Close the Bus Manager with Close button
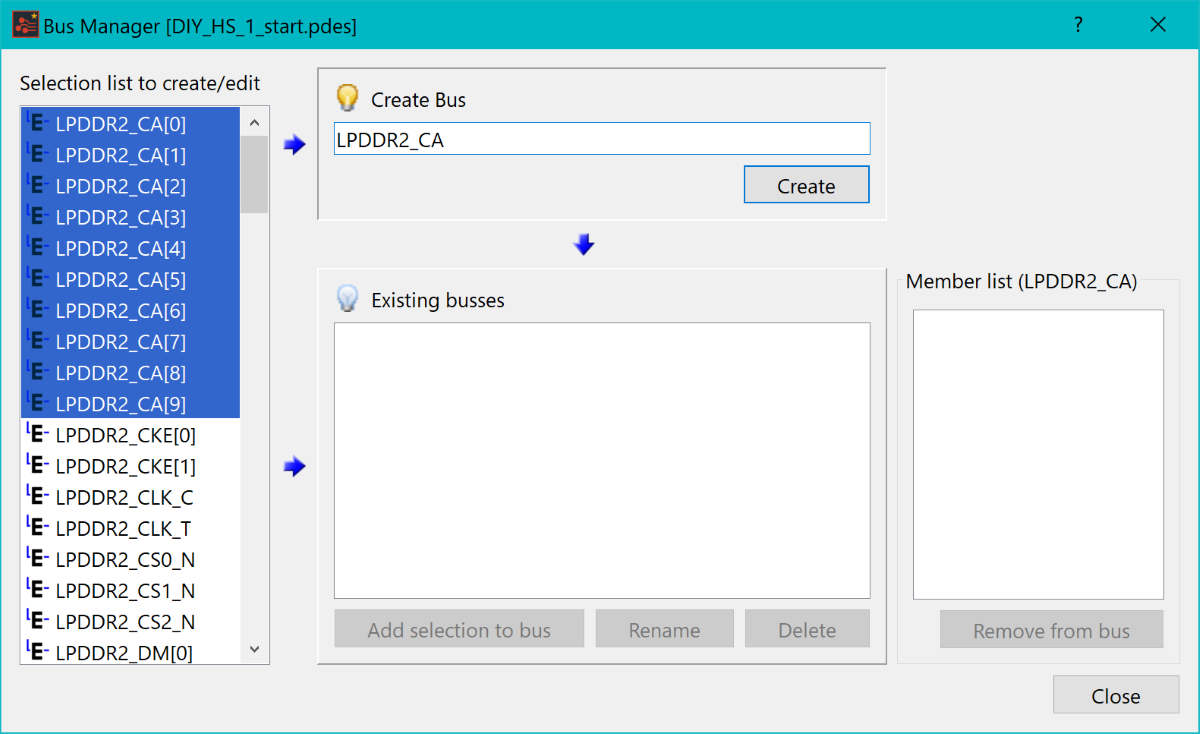Viewport: 1200px width, 734px height. [1116, 695]
